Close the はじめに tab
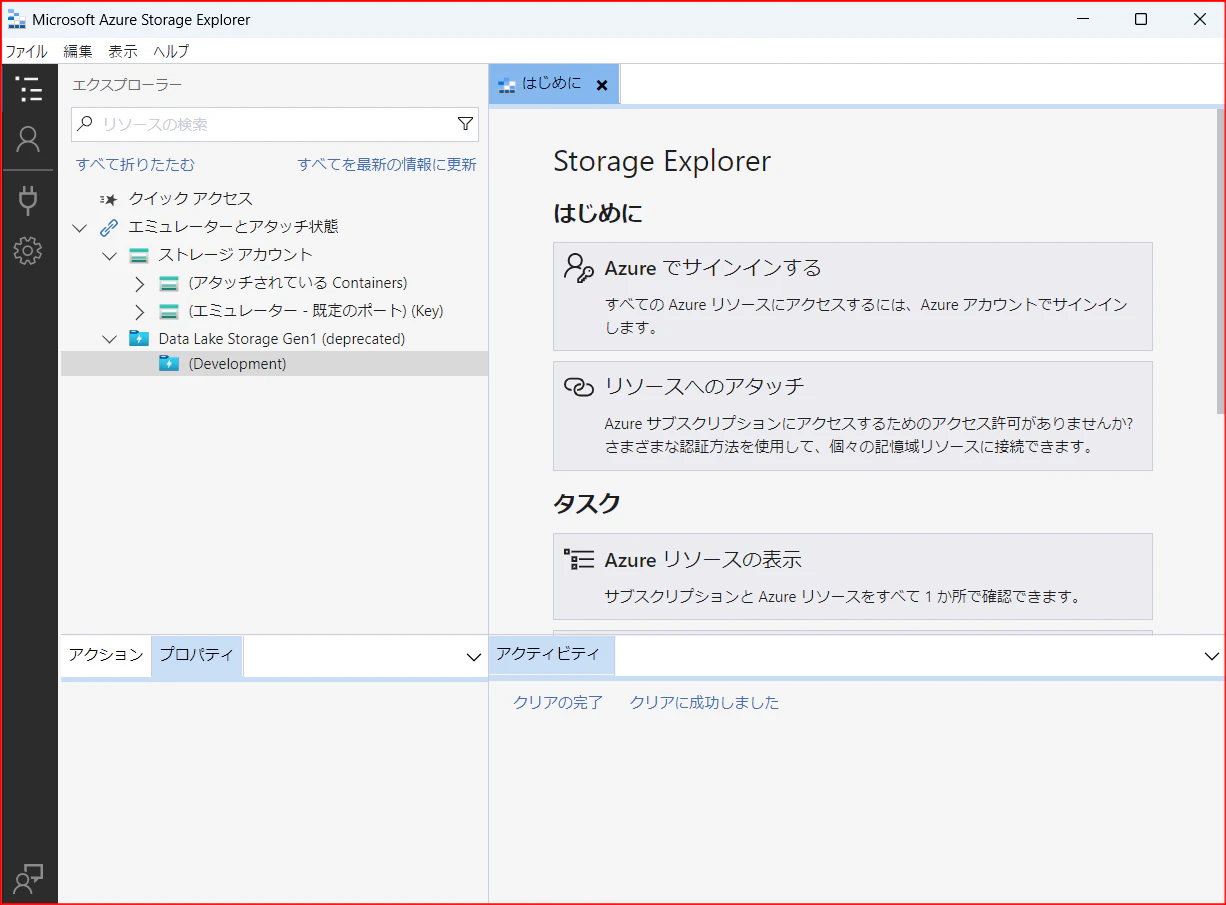The image size is (1226, 905). click(602, 85)
